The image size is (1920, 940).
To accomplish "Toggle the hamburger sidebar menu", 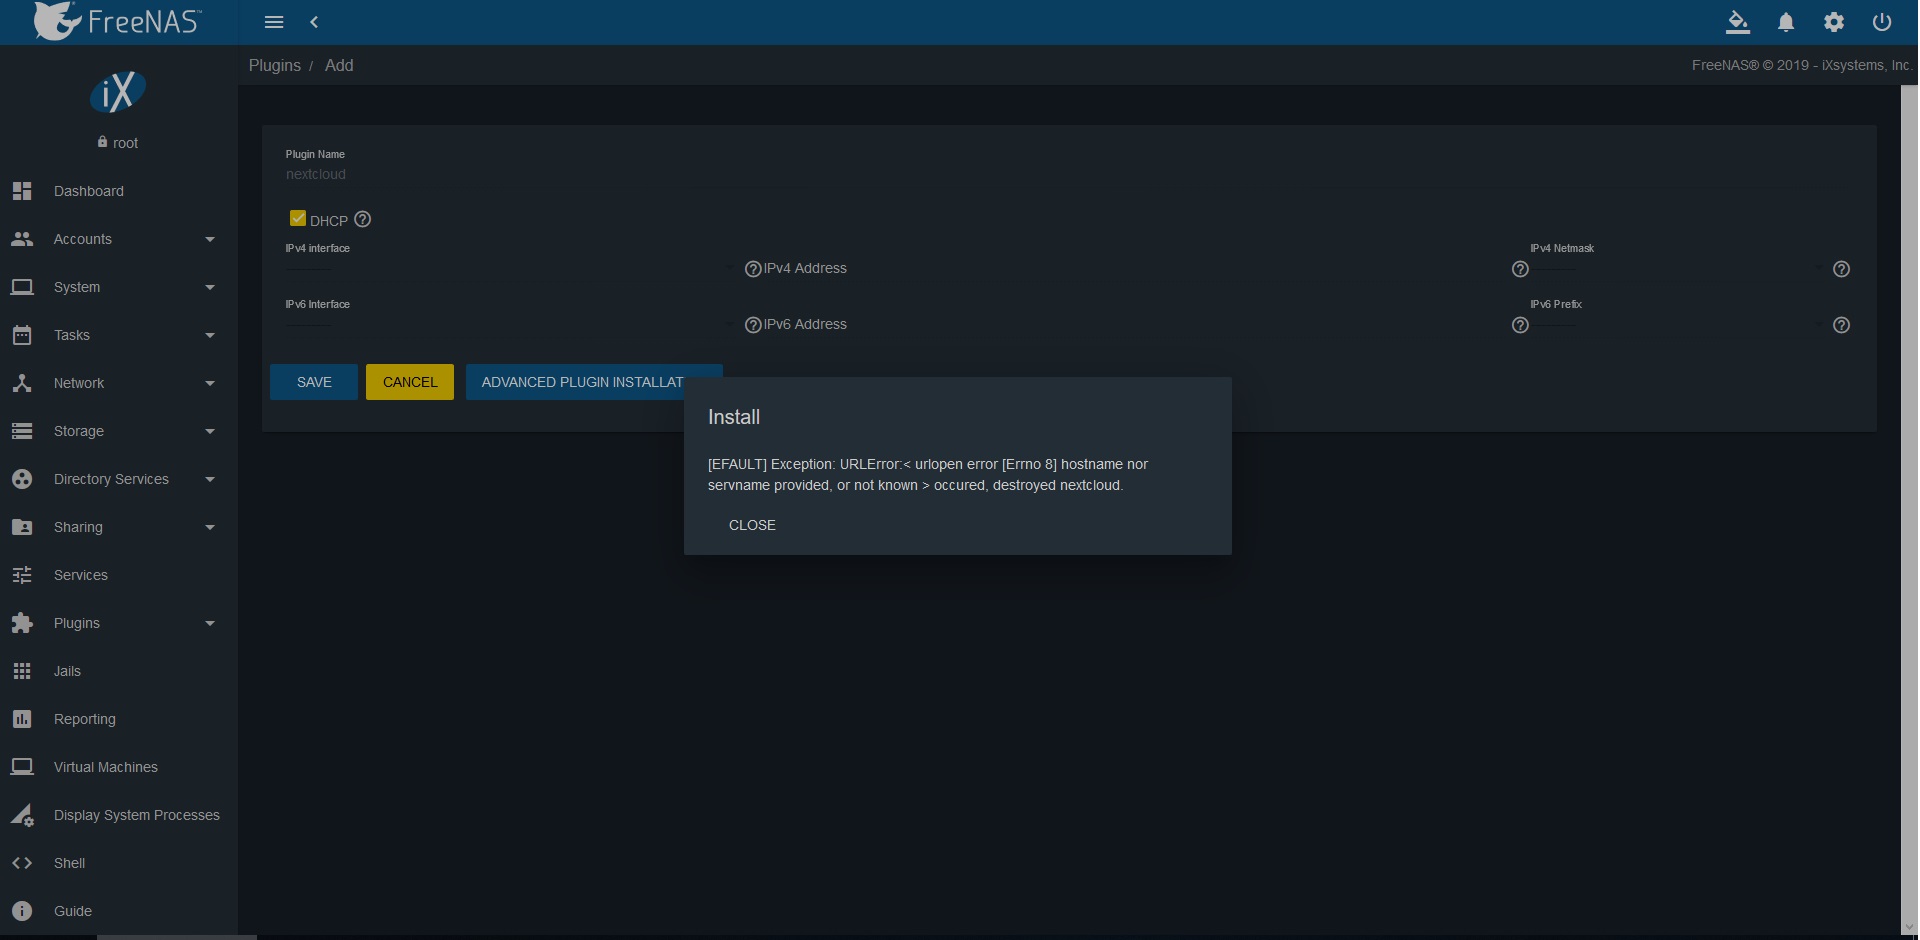I will (274, 22).
